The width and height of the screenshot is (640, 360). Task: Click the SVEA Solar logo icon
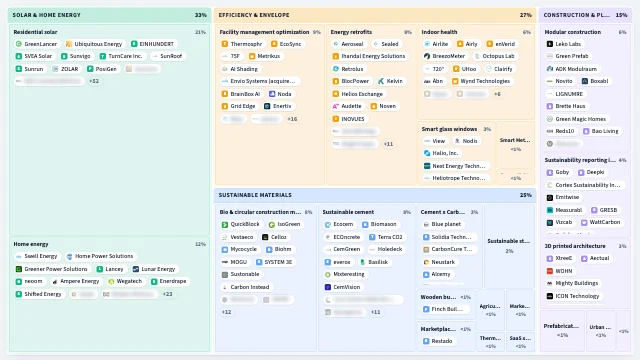19,56
